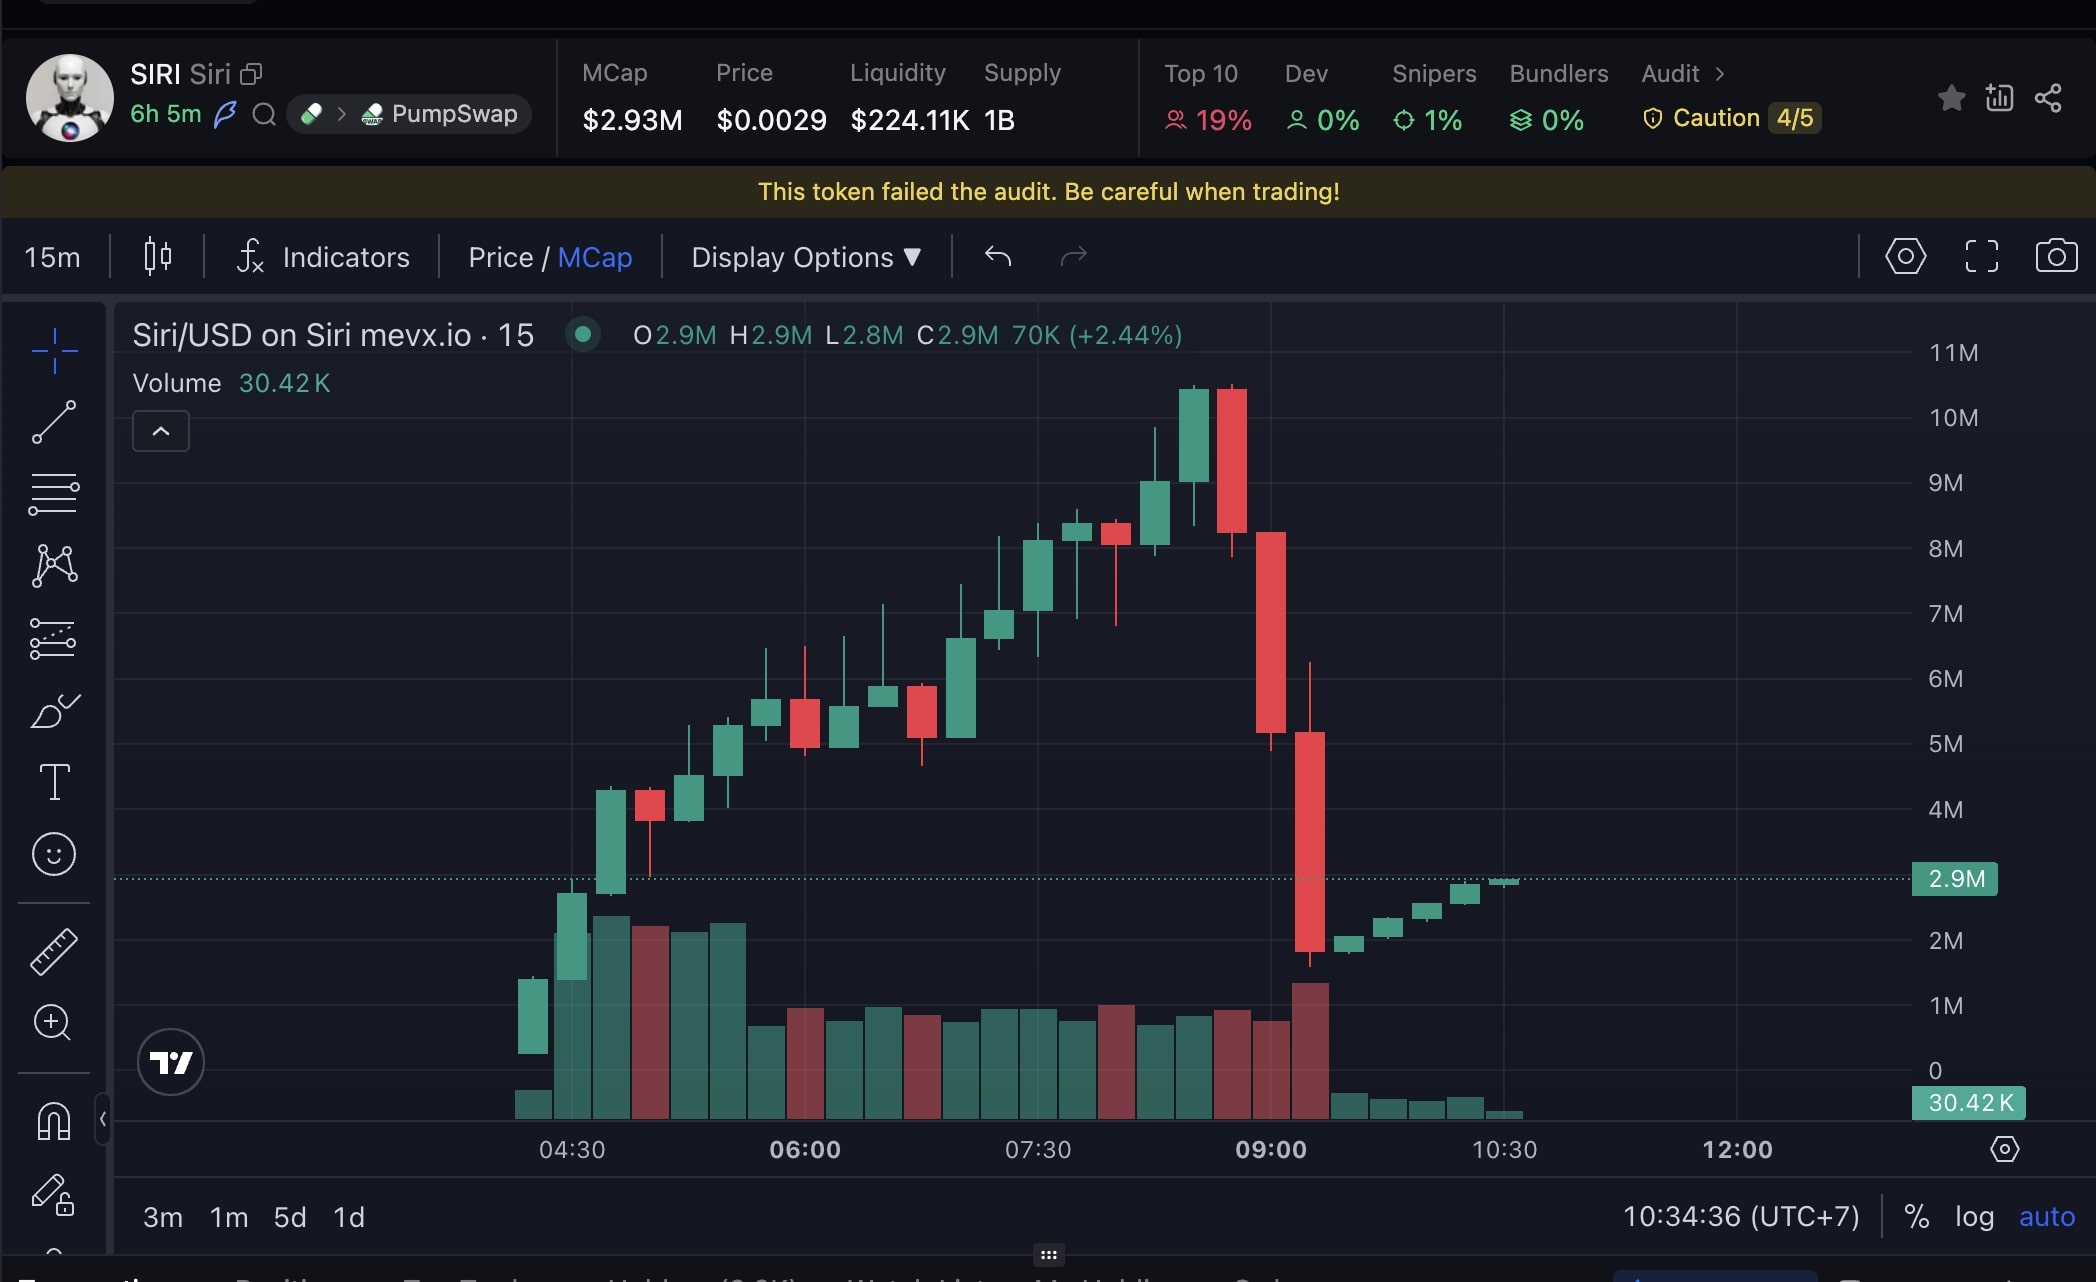Open the Indicators dialog
2096x1282 pixels.
[x=323, y=257]
